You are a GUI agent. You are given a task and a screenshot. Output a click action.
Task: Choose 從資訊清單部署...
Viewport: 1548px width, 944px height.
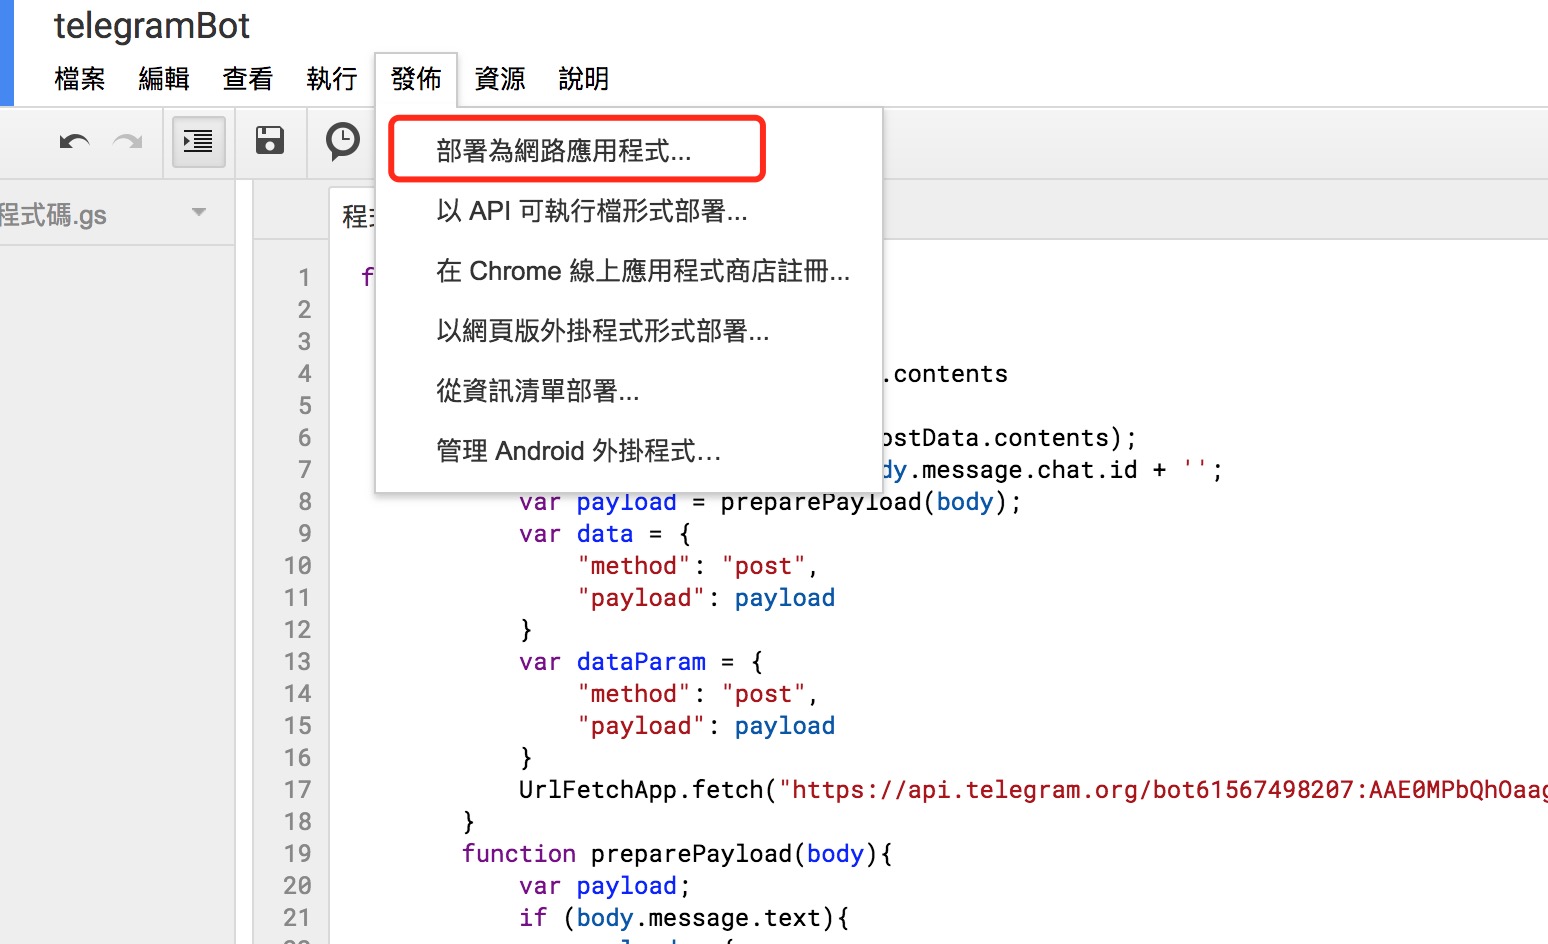pos(629,391)
